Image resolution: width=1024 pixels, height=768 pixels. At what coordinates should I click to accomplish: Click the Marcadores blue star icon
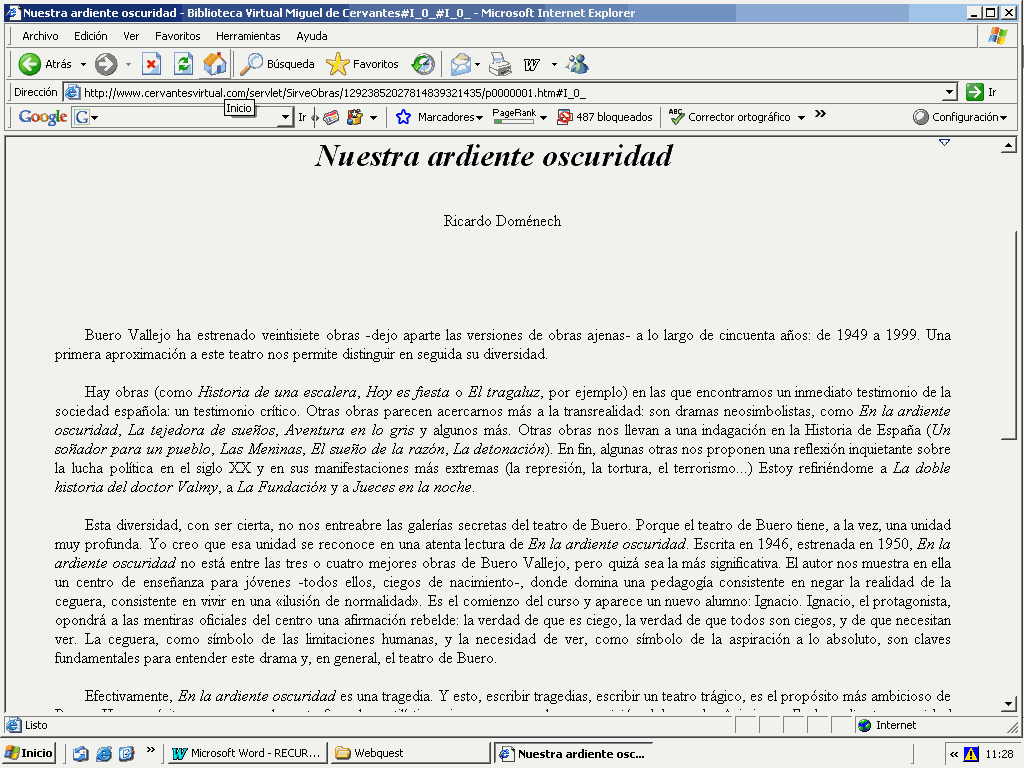click(x=404, y=117)
